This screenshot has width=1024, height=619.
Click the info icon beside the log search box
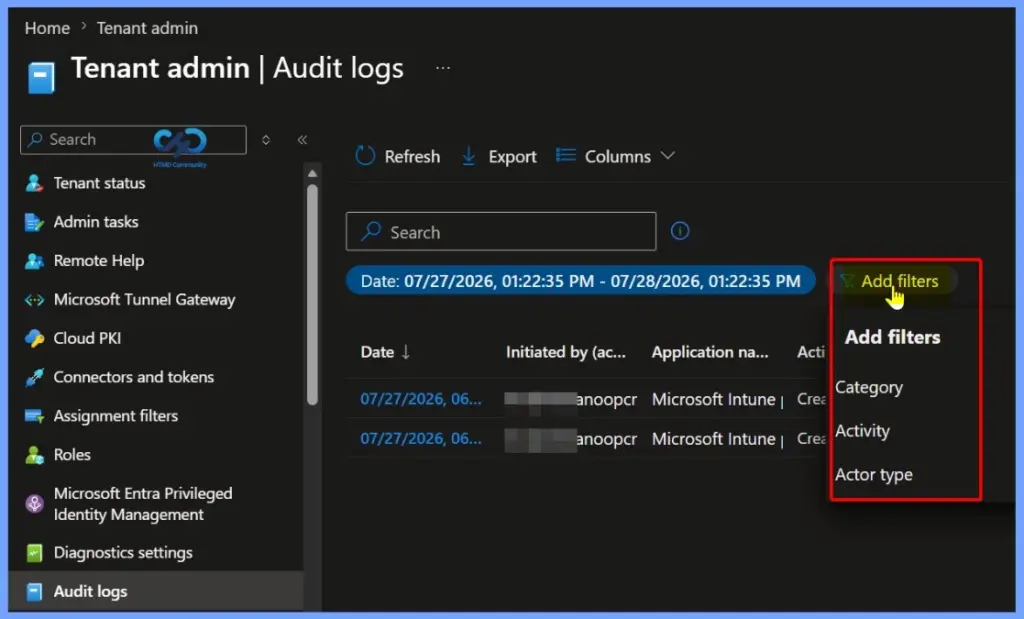coord(680,231)
